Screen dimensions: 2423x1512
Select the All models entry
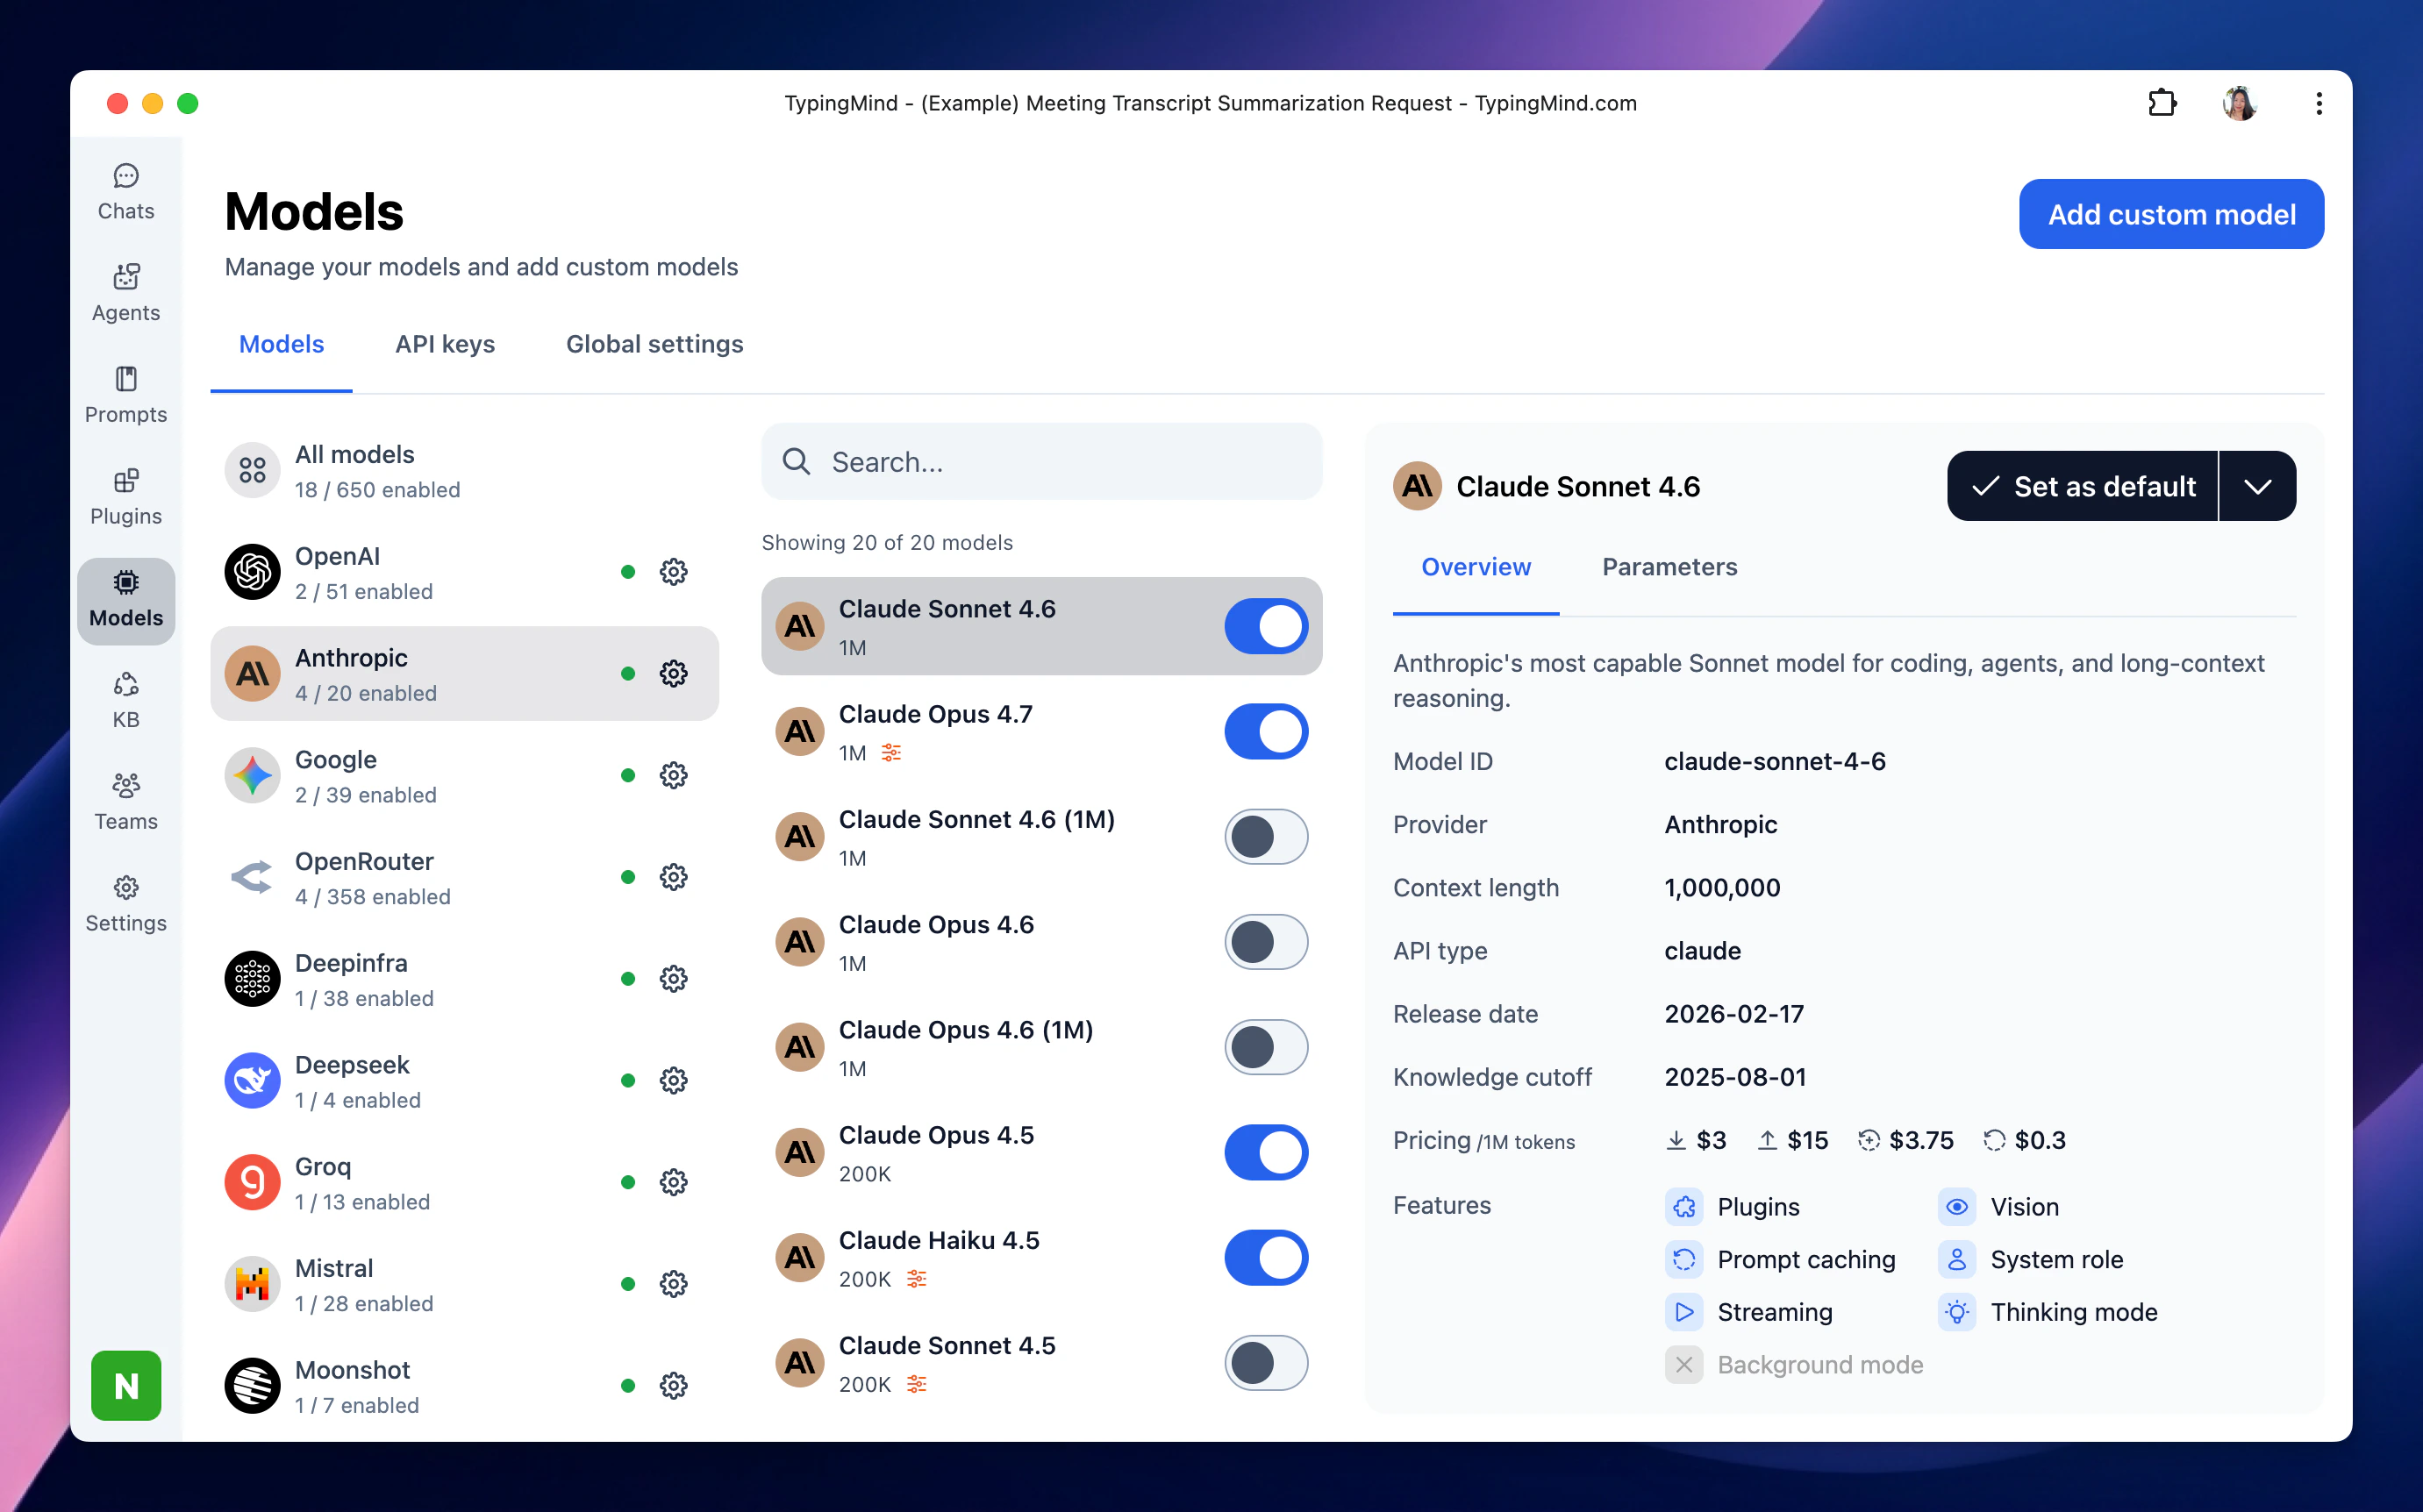point(464,471)
